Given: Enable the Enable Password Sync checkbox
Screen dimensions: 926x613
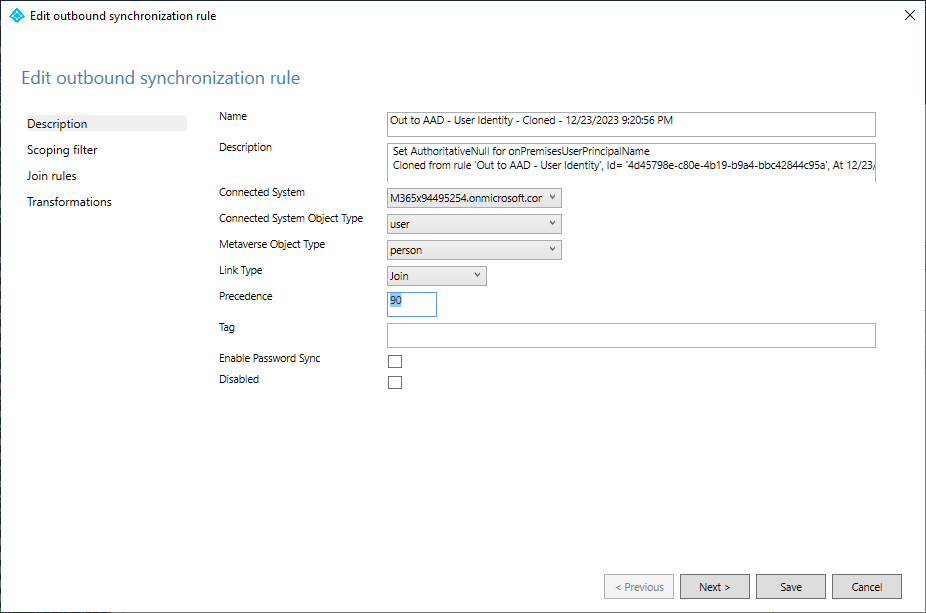Looking at the screenshot, I should (x=395, y=361).
